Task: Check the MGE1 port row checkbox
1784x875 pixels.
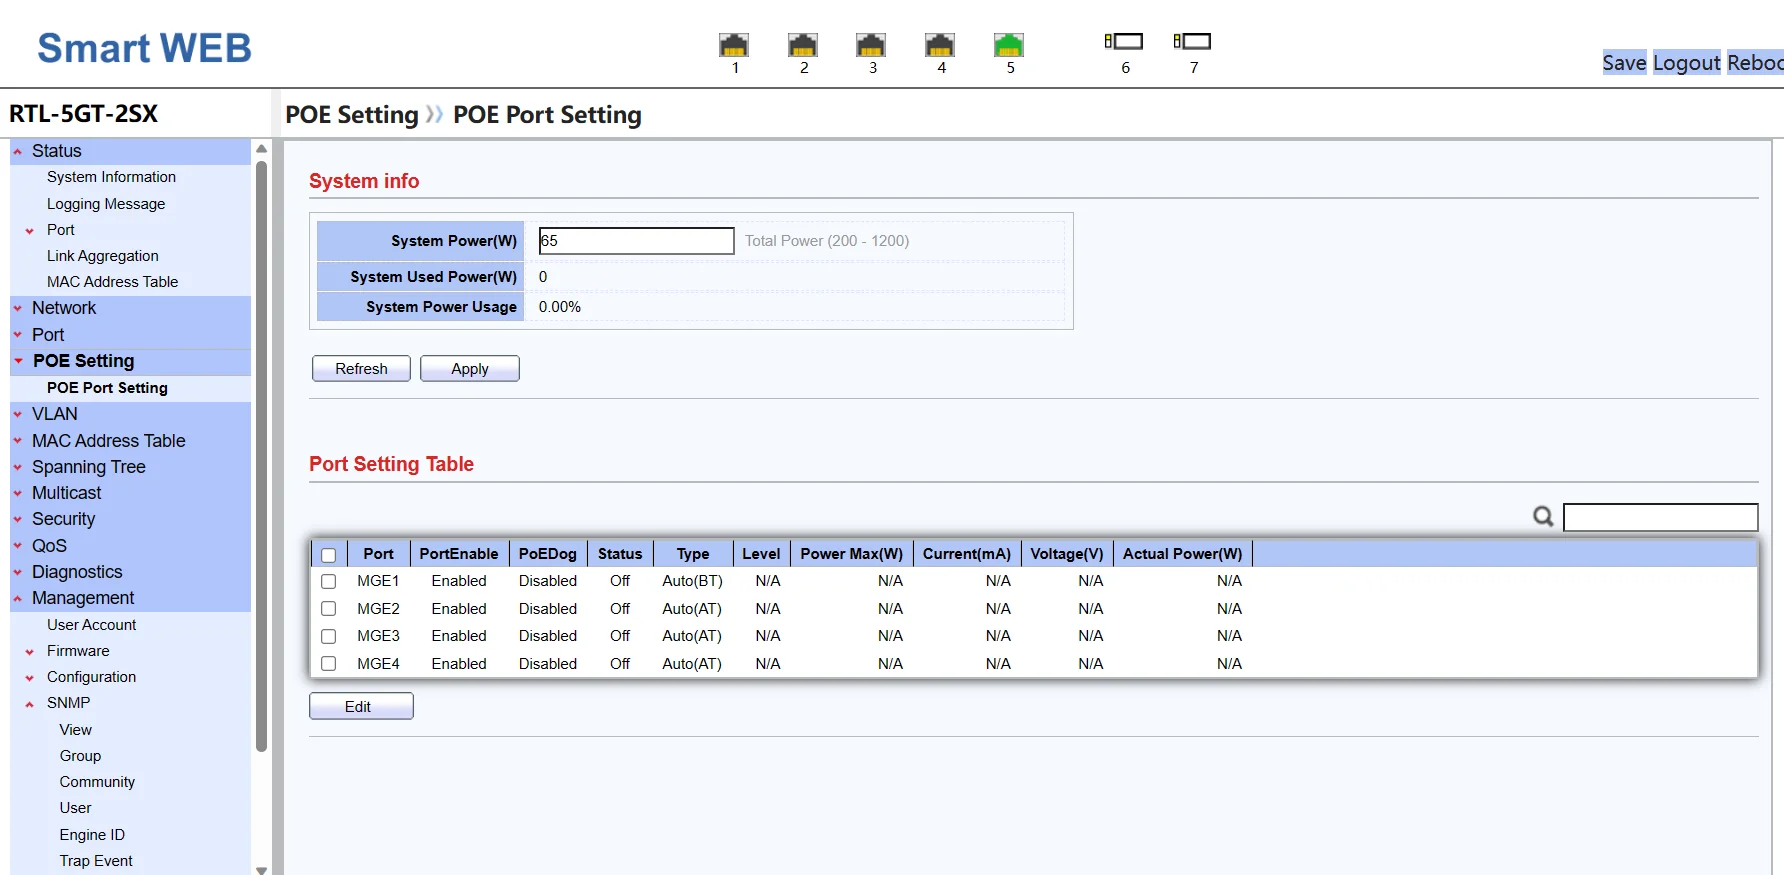Action: [328, 581]
